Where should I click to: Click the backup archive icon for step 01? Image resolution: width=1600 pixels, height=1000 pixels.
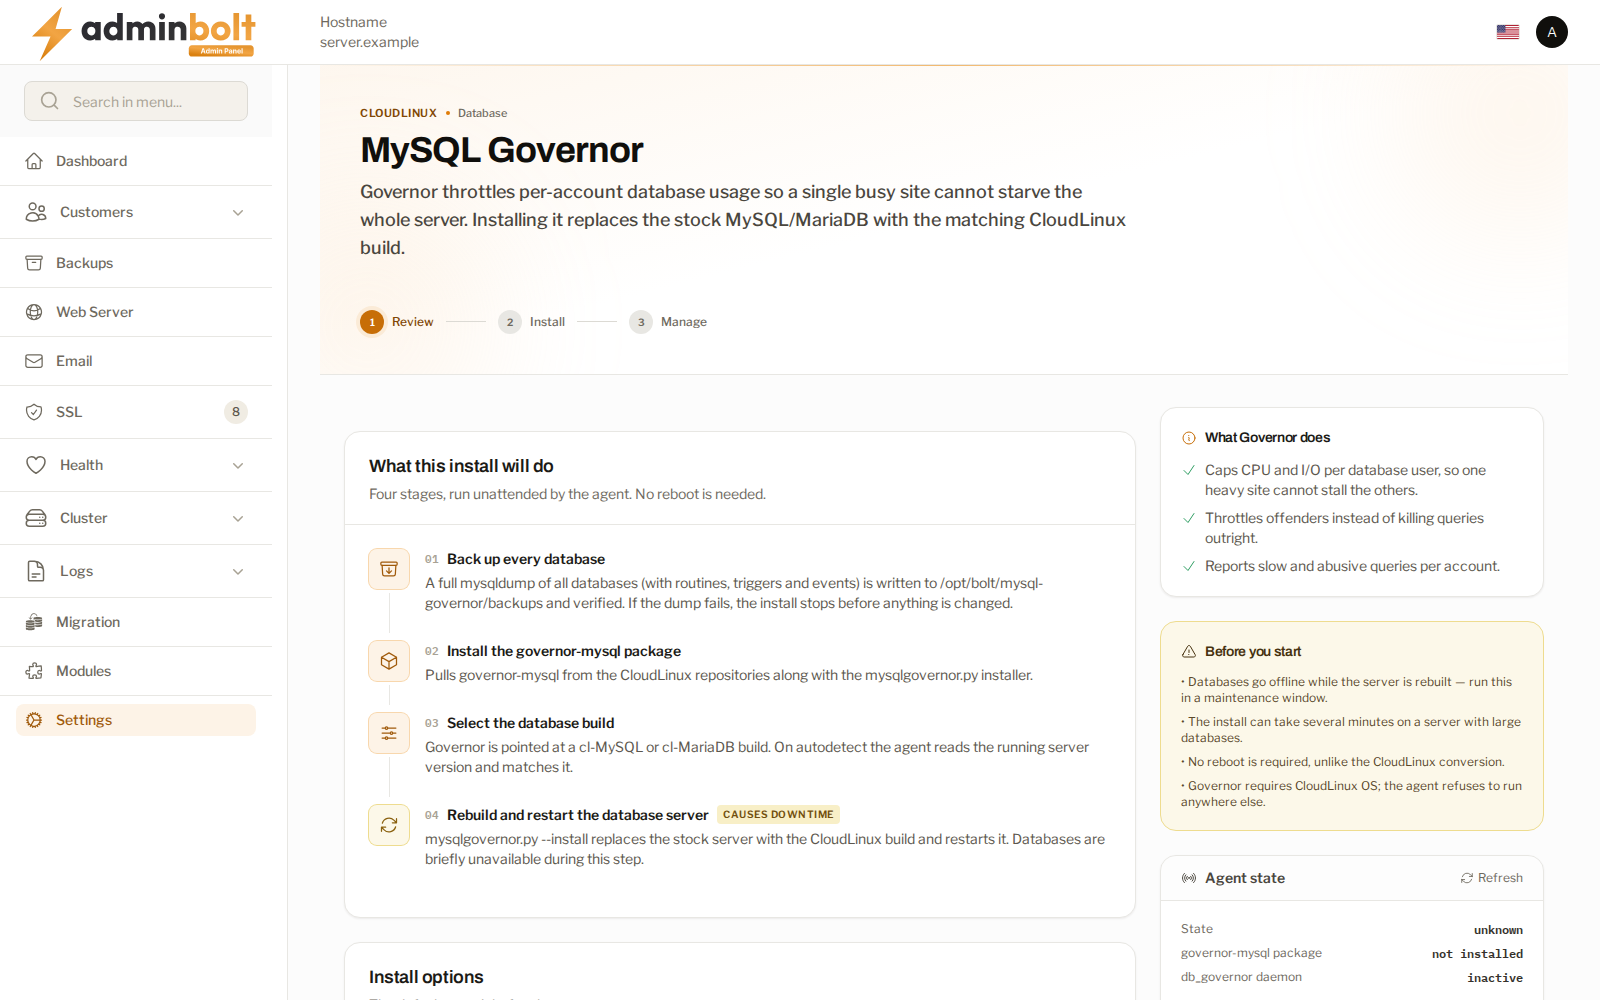click(389, 569)
